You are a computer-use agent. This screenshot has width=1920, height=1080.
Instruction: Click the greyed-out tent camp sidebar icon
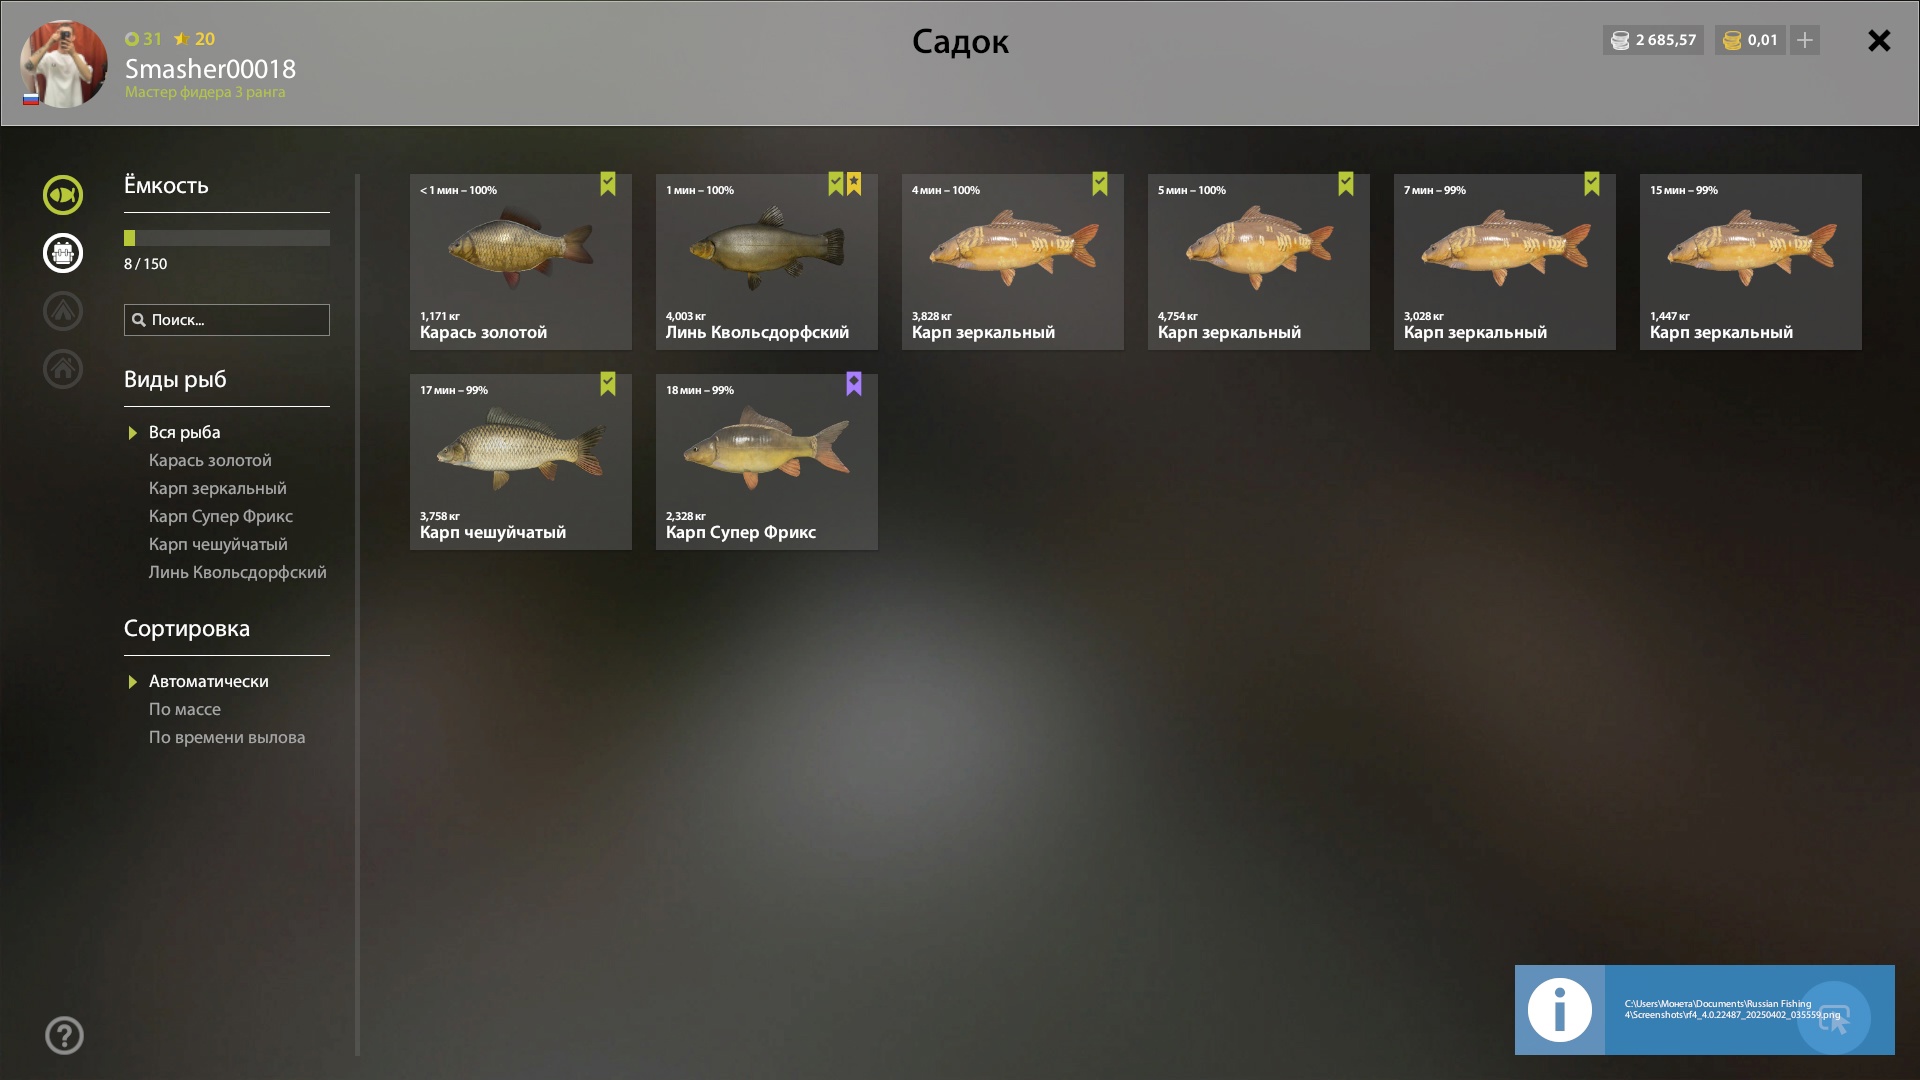click(x=63, y=311)
